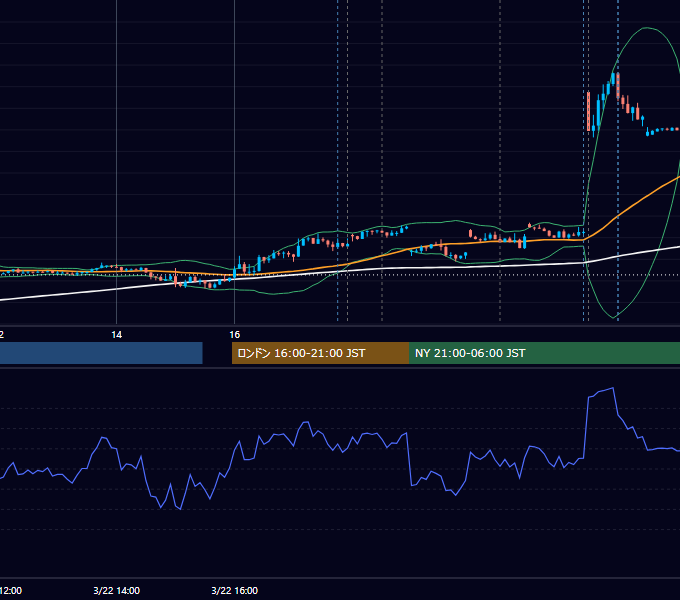
Task: Click the 16 hour label on time axis
Action: click(235, 335)
